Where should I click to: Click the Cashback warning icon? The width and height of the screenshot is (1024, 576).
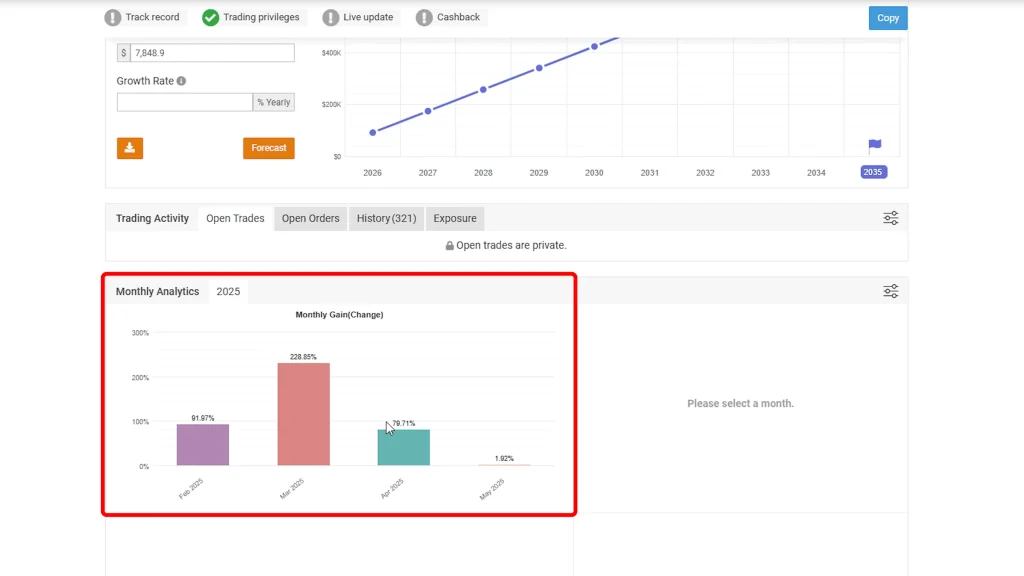pos(424,18)
